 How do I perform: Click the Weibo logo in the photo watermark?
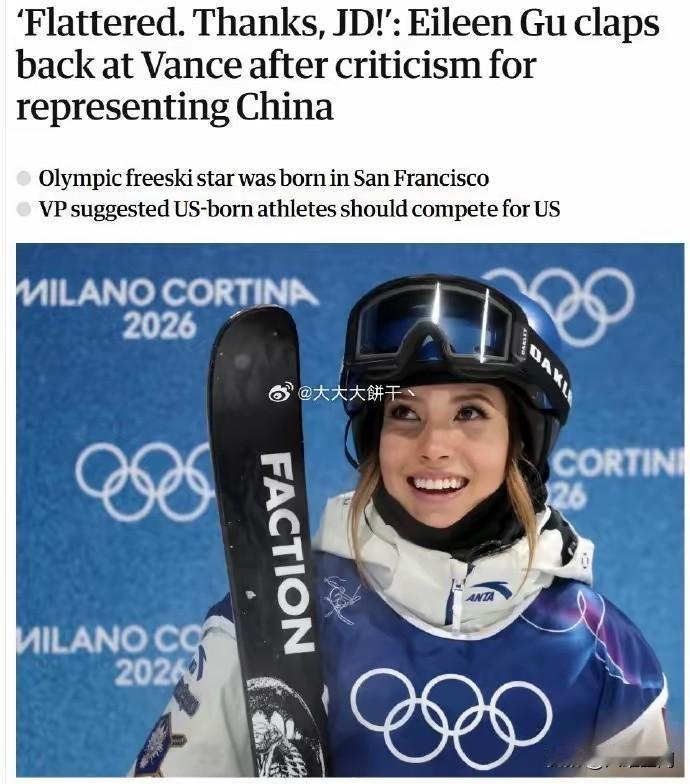[282, 394]
